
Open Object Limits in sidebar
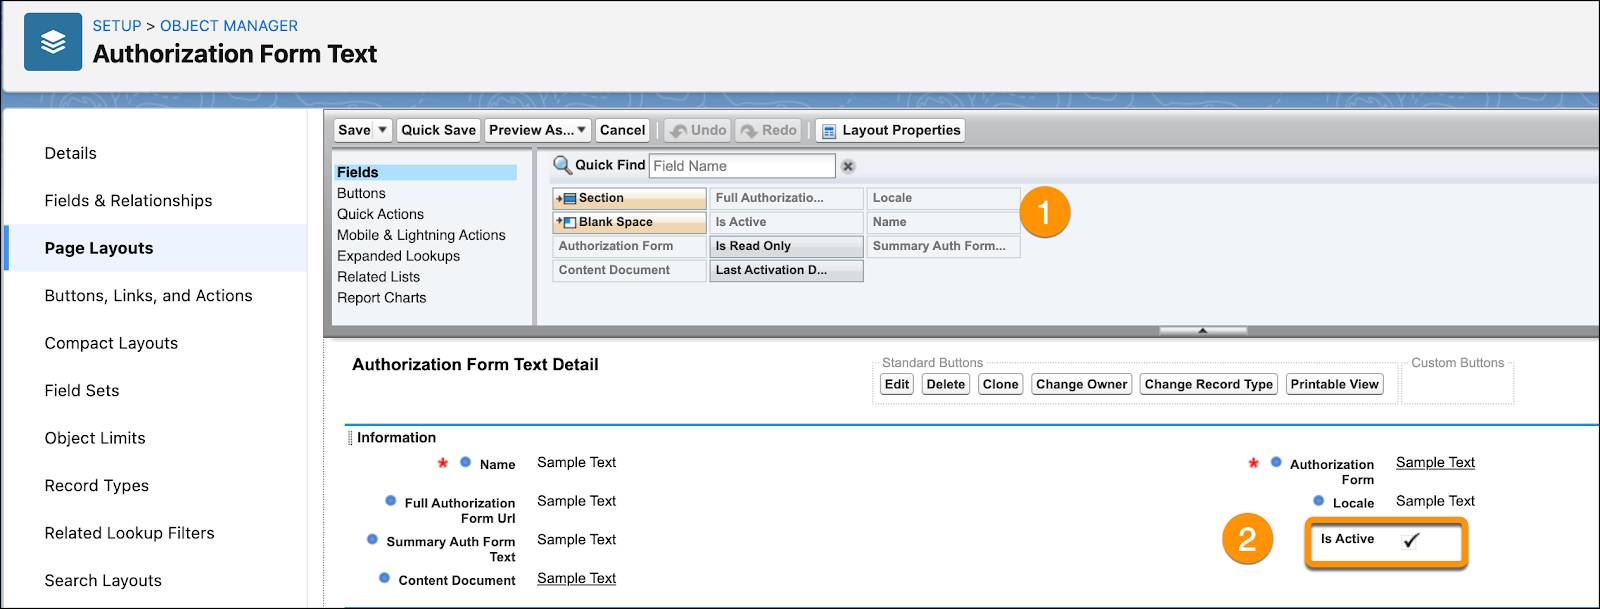coord(95,438)
